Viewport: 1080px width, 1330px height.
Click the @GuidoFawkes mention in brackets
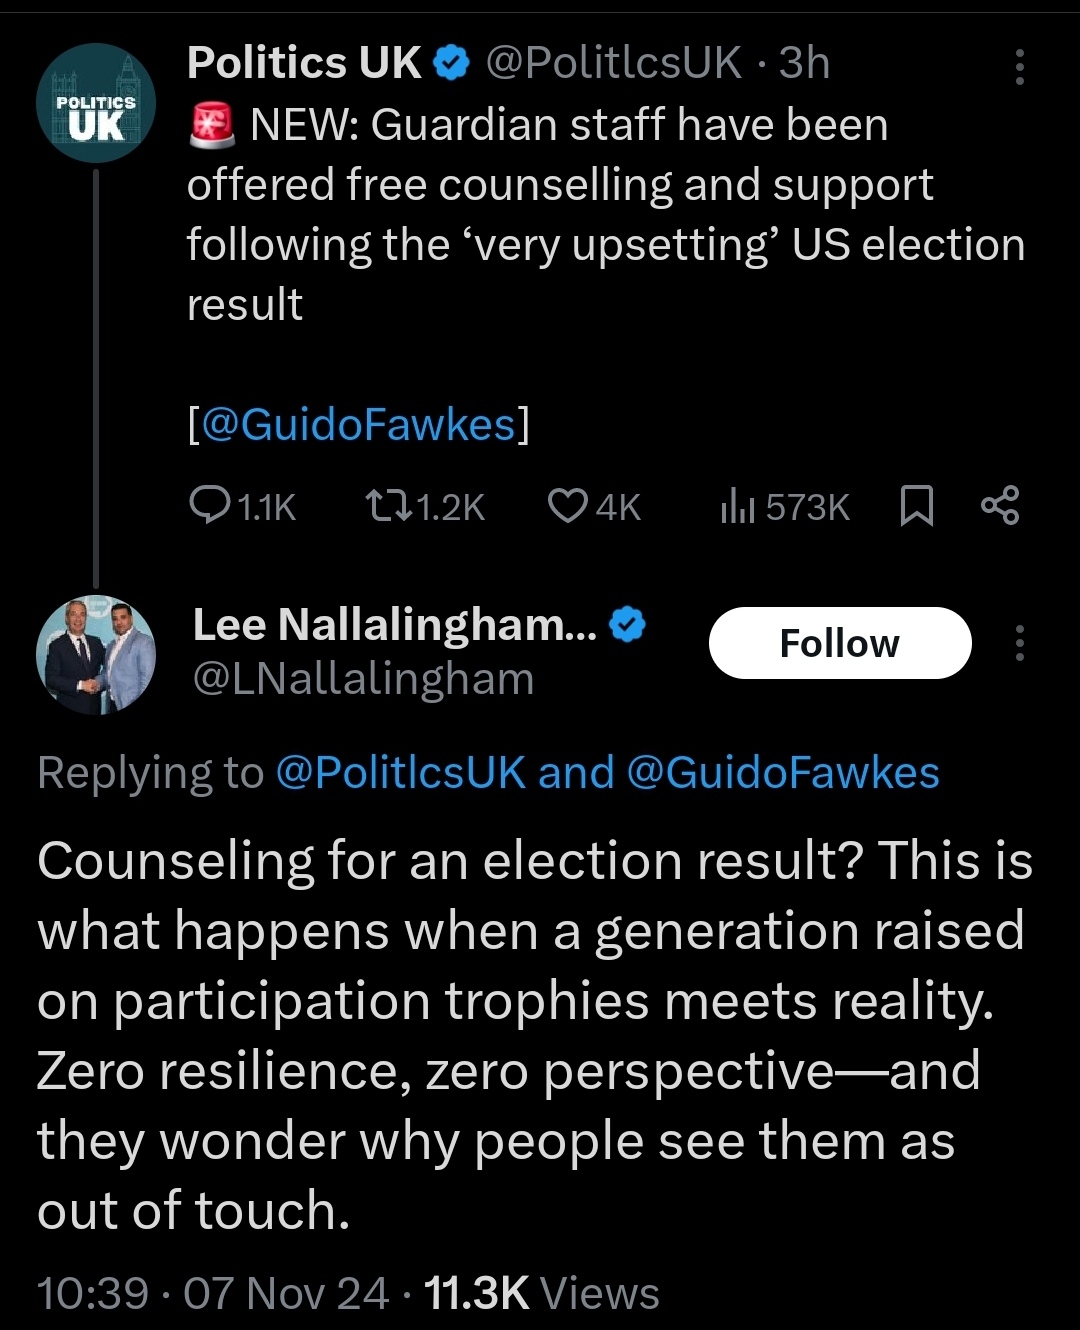click(x=358, y=425)
